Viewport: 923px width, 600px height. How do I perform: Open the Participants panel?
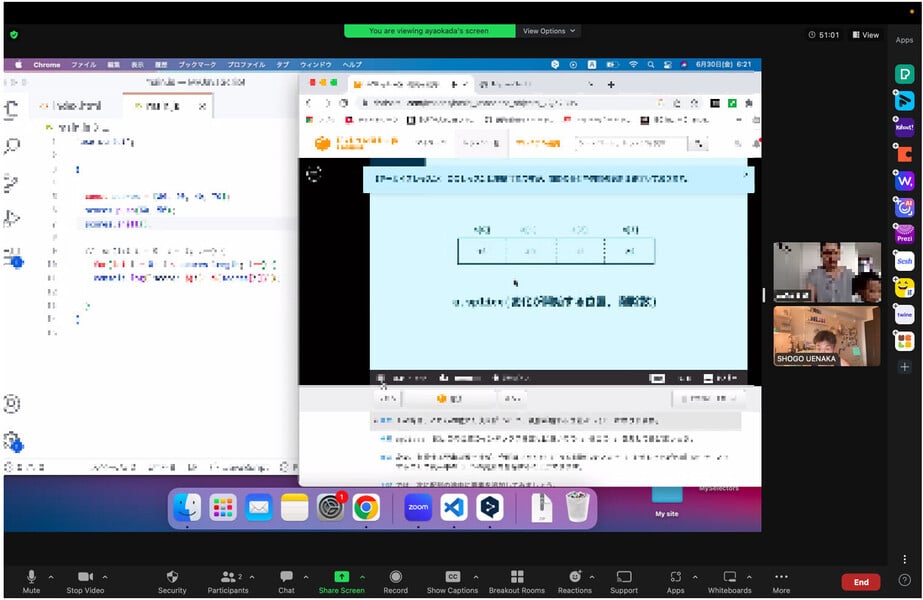pos(228,580)
